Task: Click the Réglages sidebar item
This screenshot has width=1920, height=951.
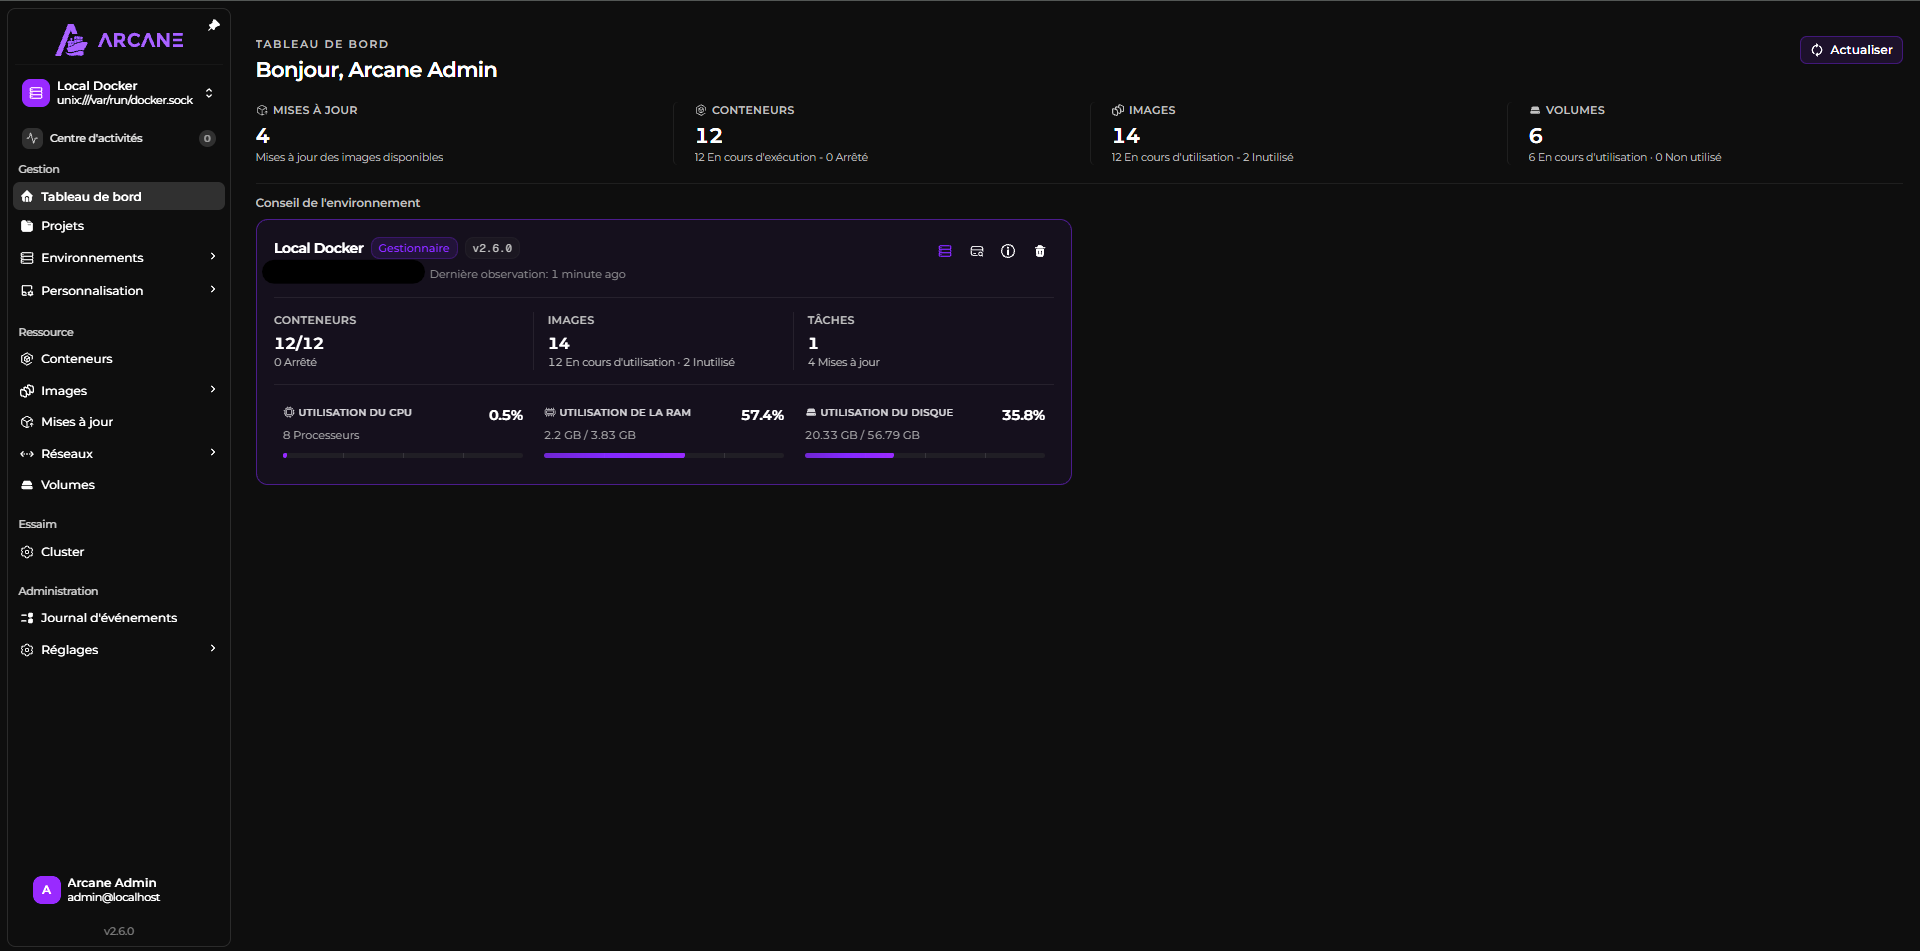Action: pos(118,650)
